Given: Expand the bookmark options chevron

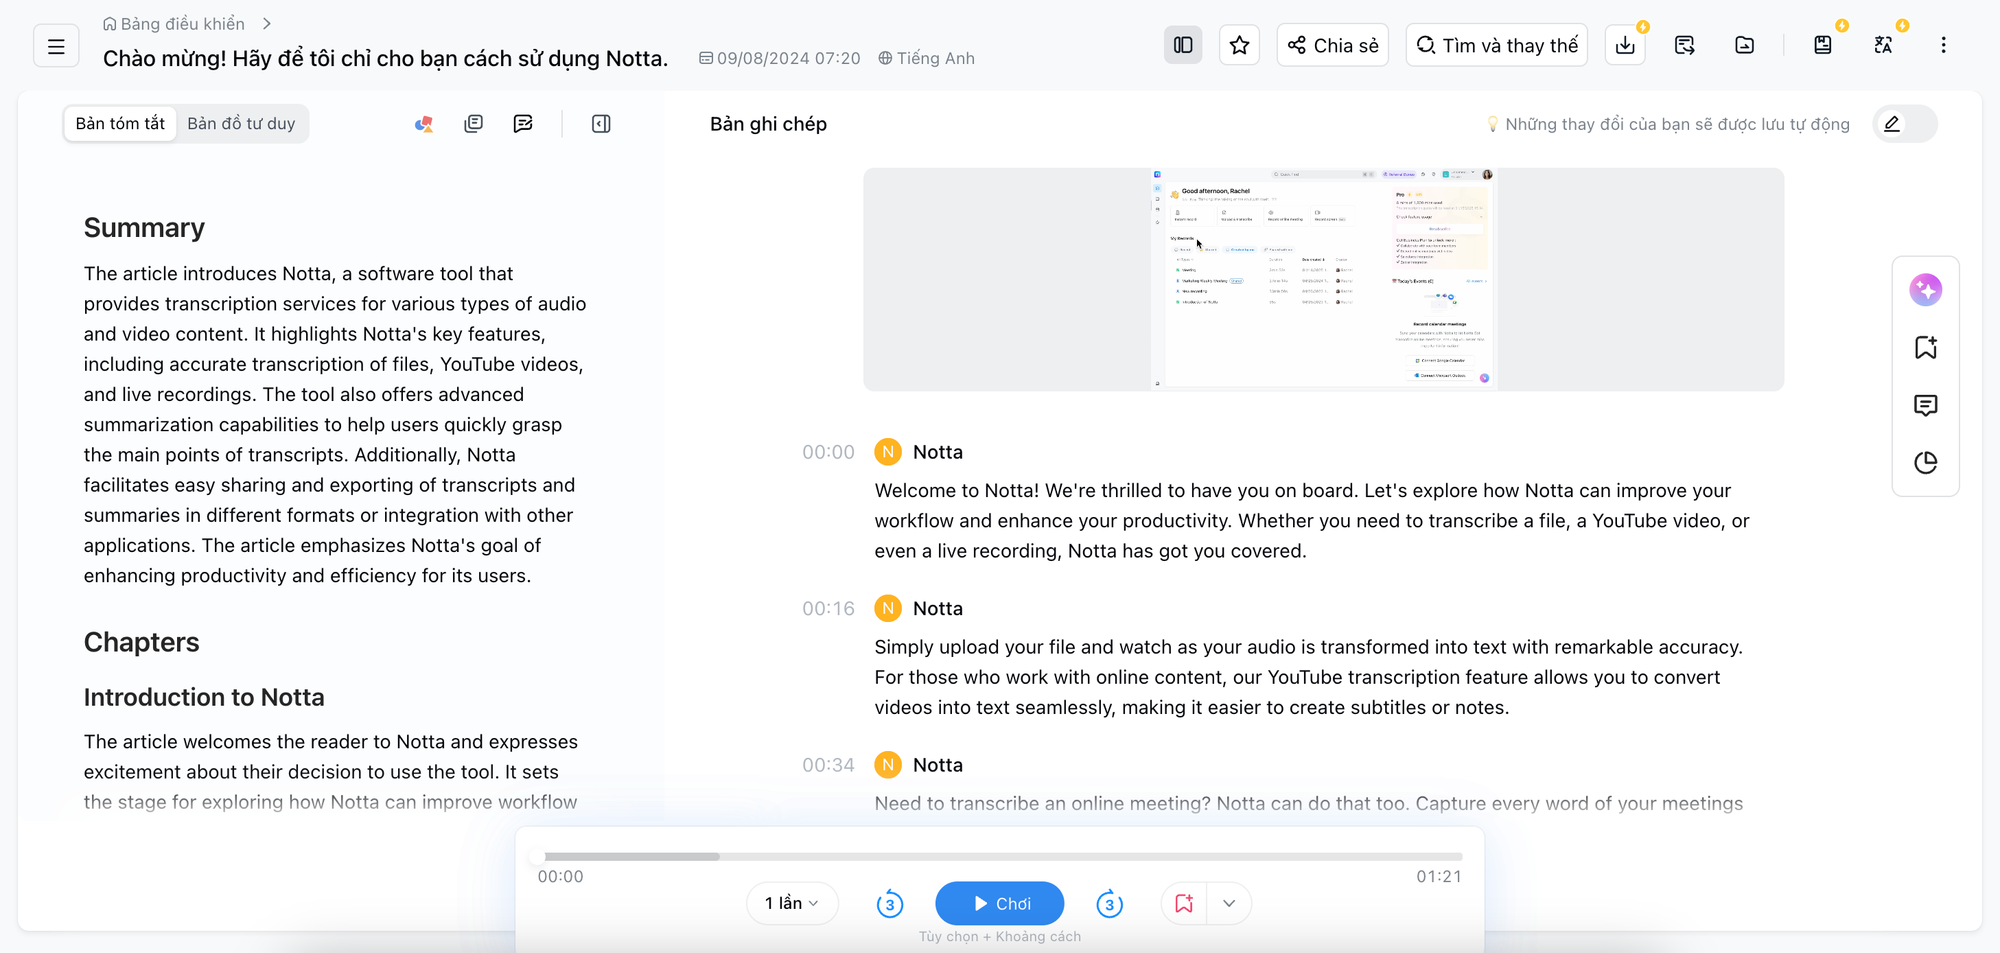Looking at the screenshot, I should point(1229,904).
